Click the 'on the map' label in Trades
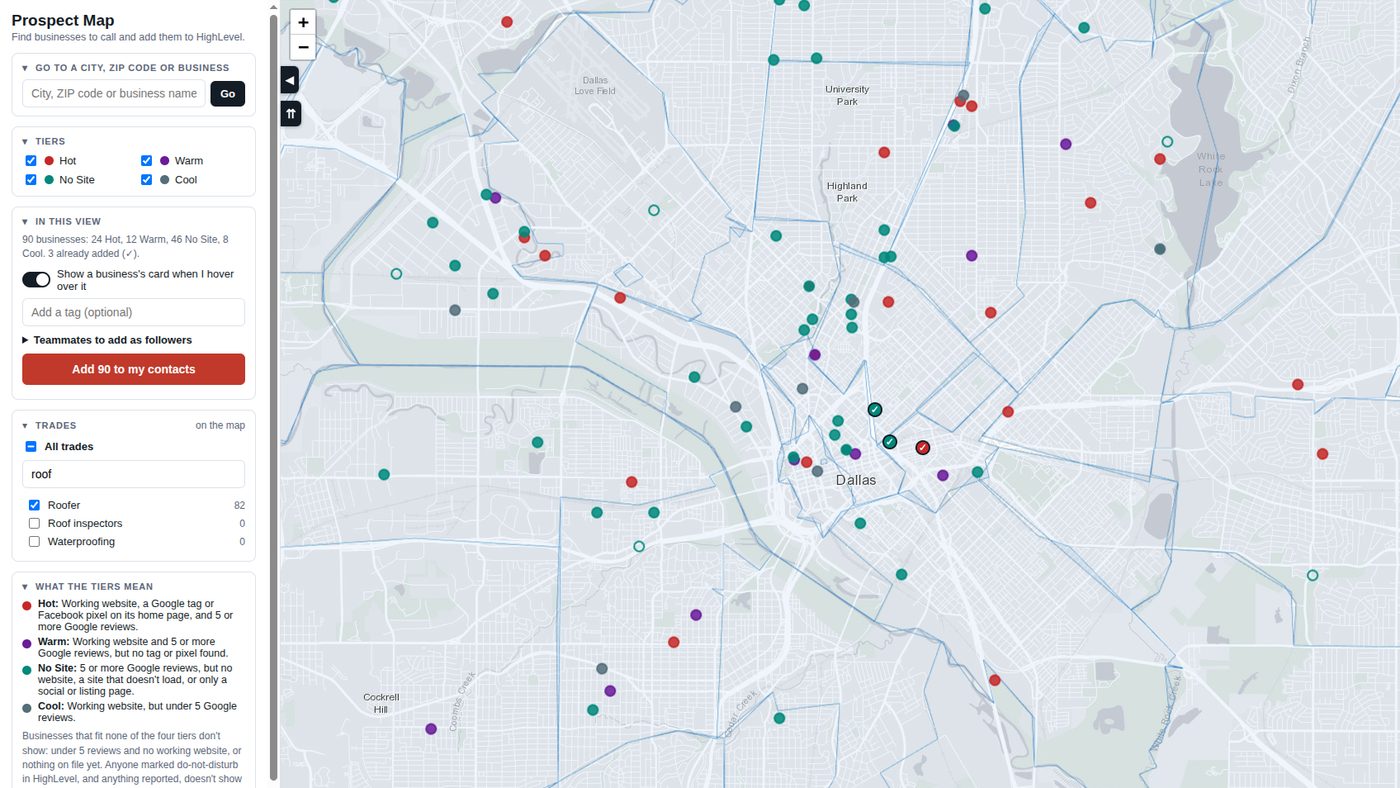Image resolution: width=1400 pixels, height=788 pixels. point(220,425)
